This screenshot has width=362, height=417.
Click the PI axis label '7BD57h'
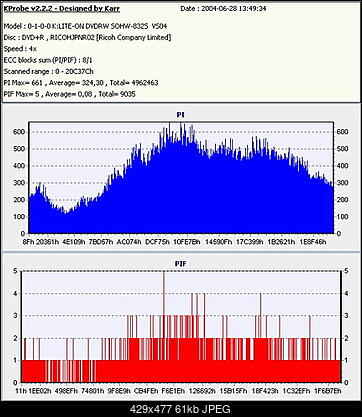click(101, 242)
